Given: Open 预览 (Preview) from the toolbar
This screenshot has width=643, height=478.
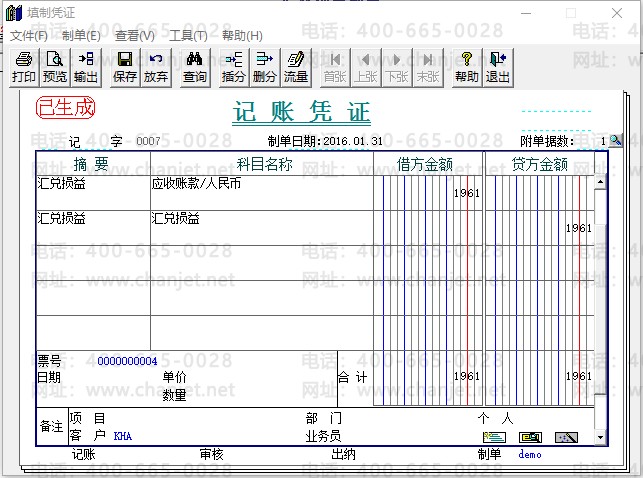Looking at the screenshot, I should [x=55, y=67].
